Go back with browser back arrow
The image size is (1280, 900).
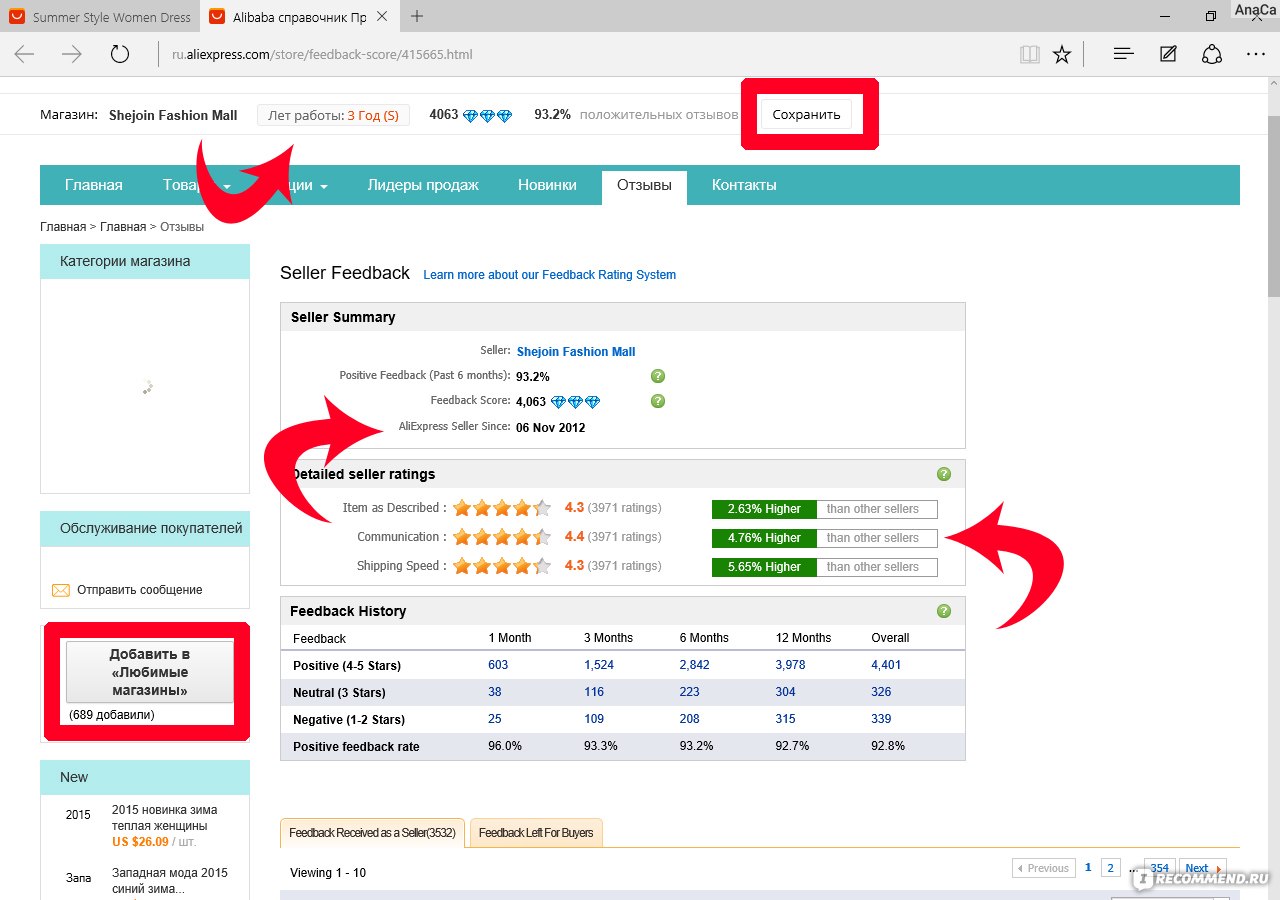click(x=25, y=54)
